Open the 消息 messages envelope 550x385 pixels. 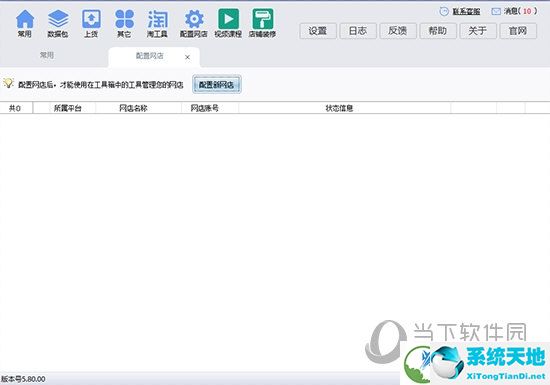(496, 12)
